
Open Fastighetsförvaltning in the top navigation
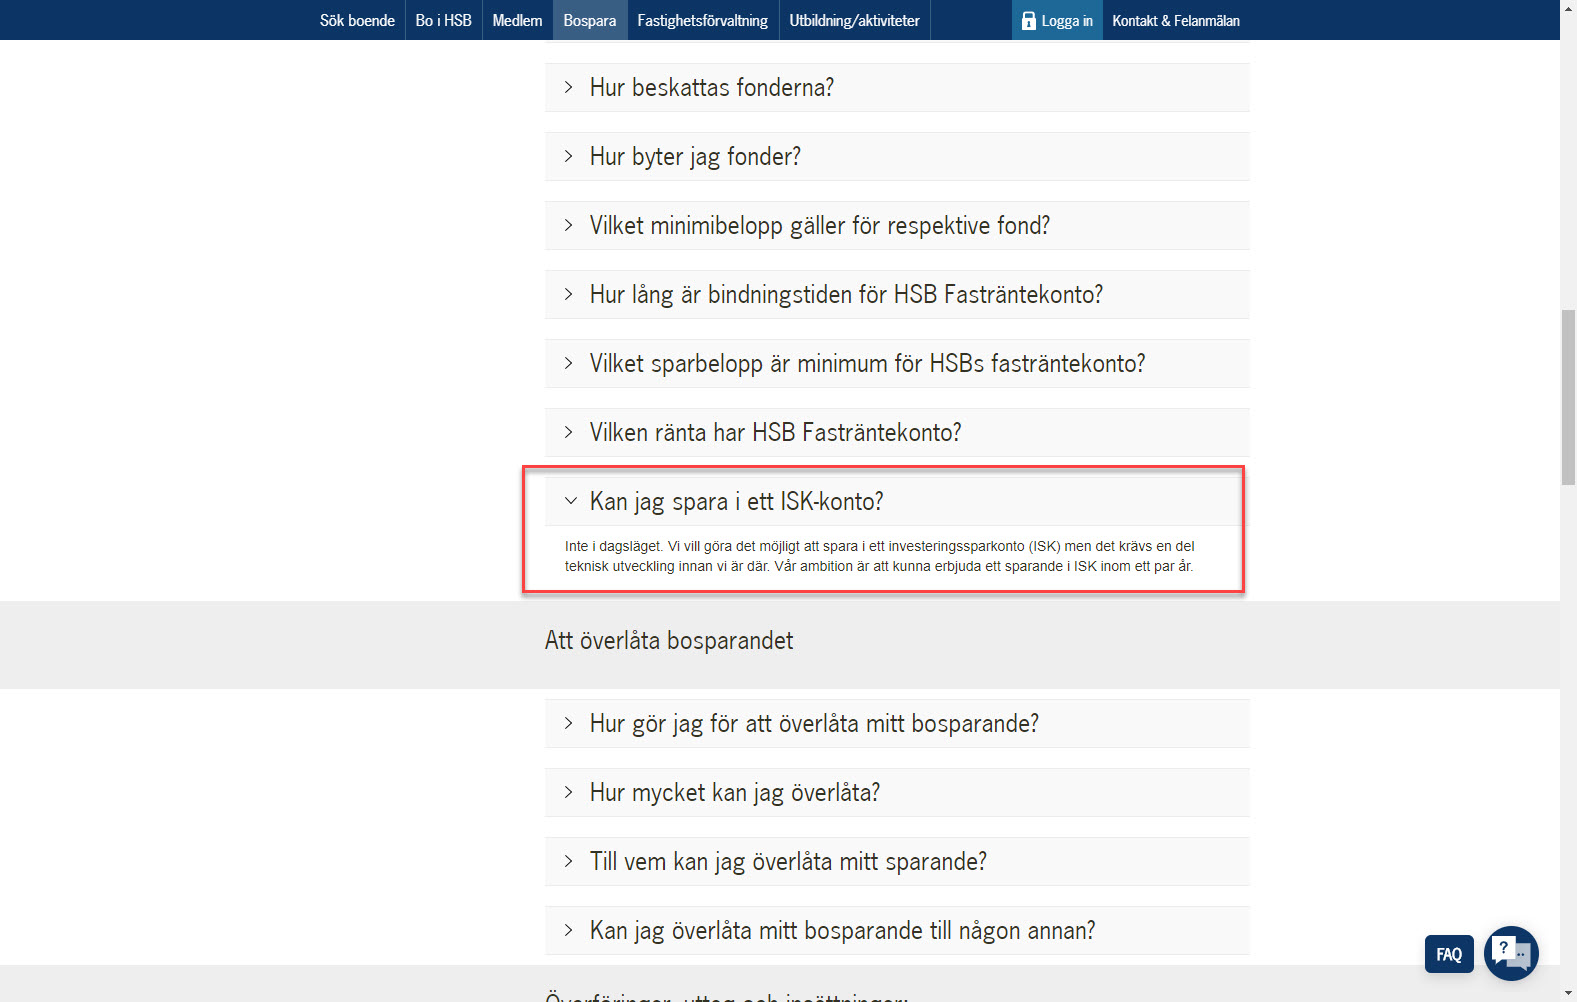pos(702,21)
